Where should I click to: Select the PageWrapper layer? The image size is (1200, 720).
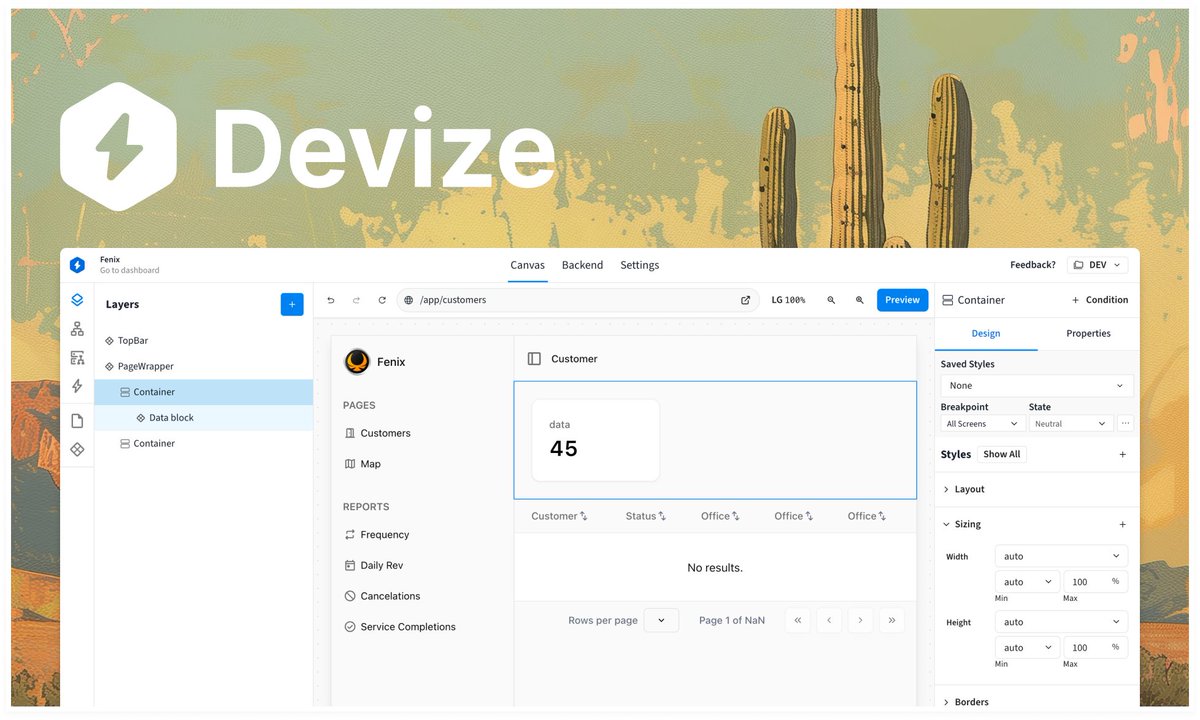coord(204,366)
